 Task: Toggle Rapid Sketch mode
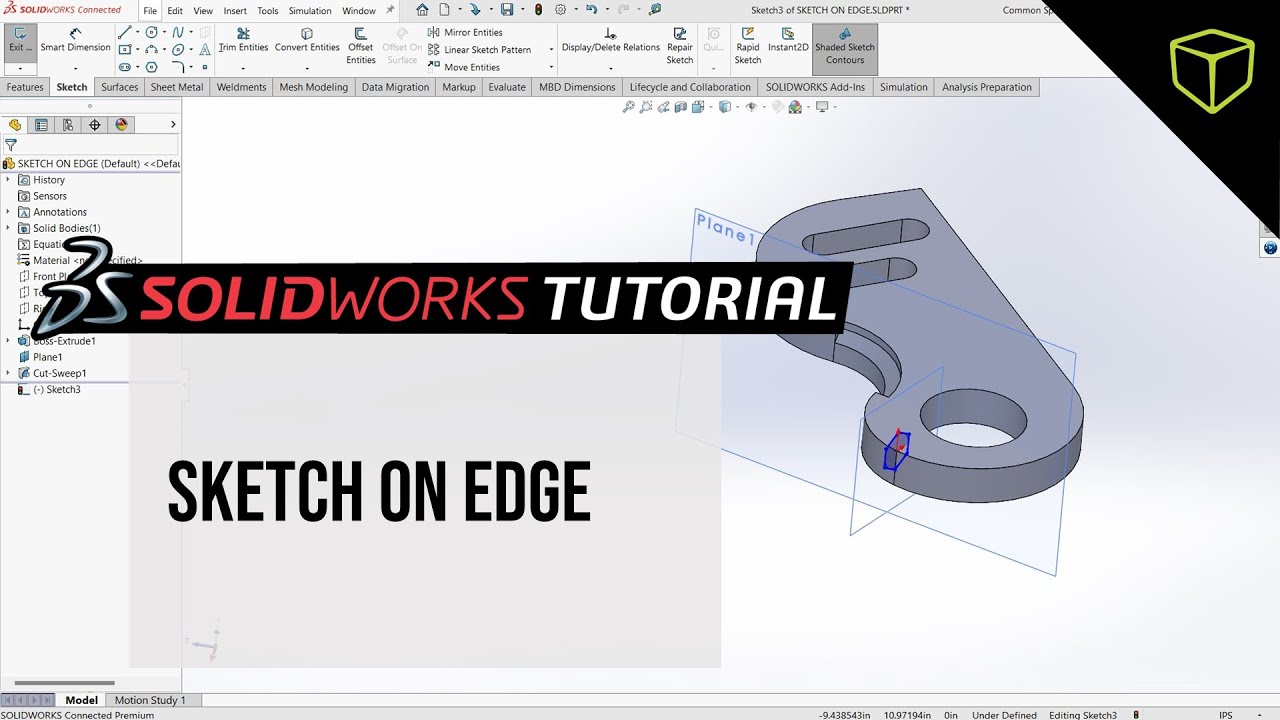(x=748, y=46)
